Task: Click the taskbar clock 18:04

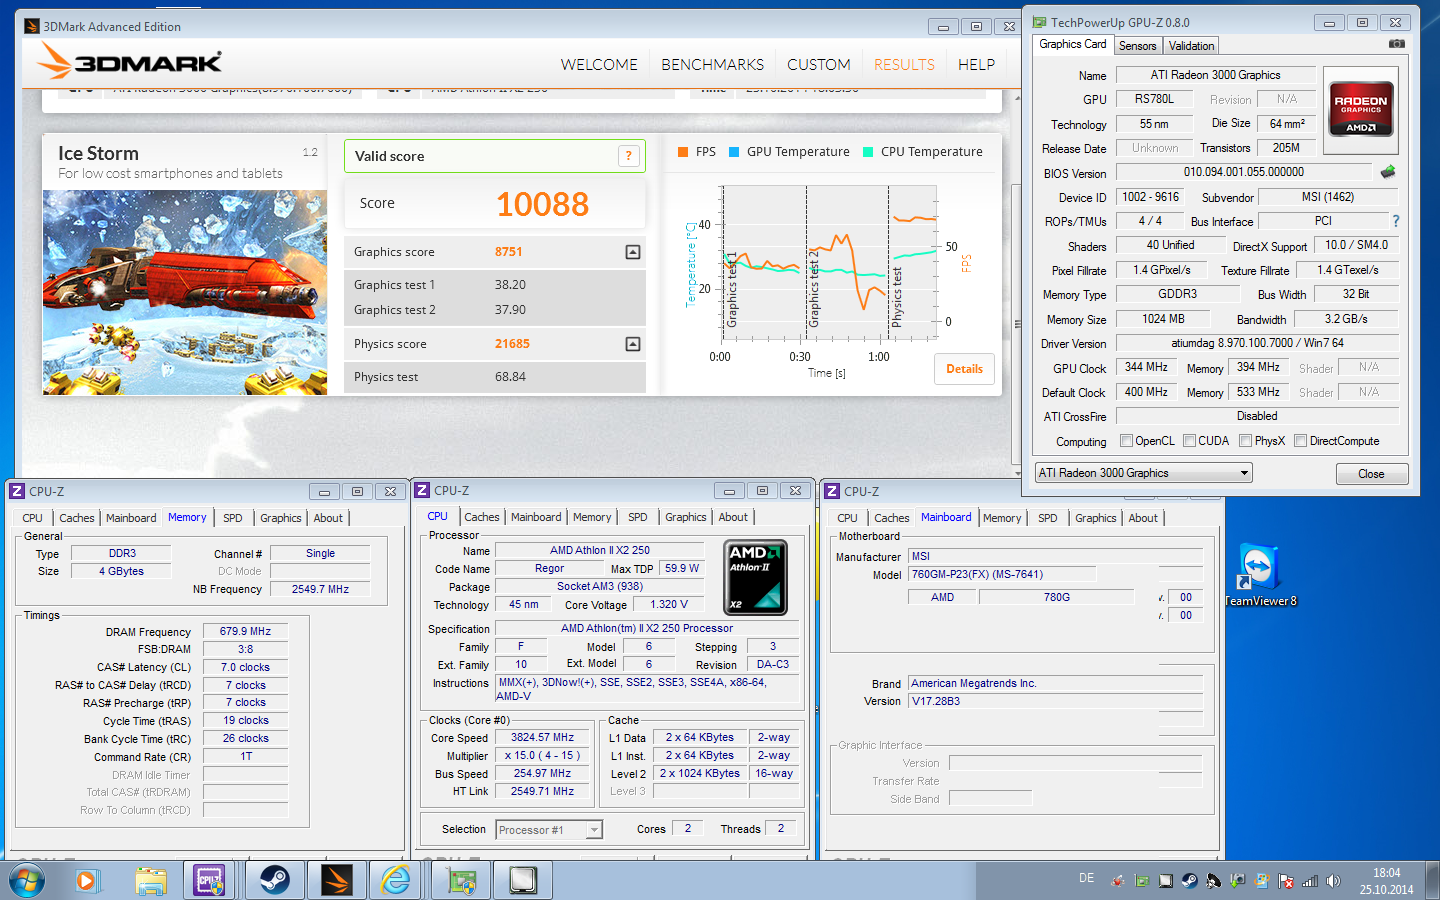Action: coord(1386,873)
